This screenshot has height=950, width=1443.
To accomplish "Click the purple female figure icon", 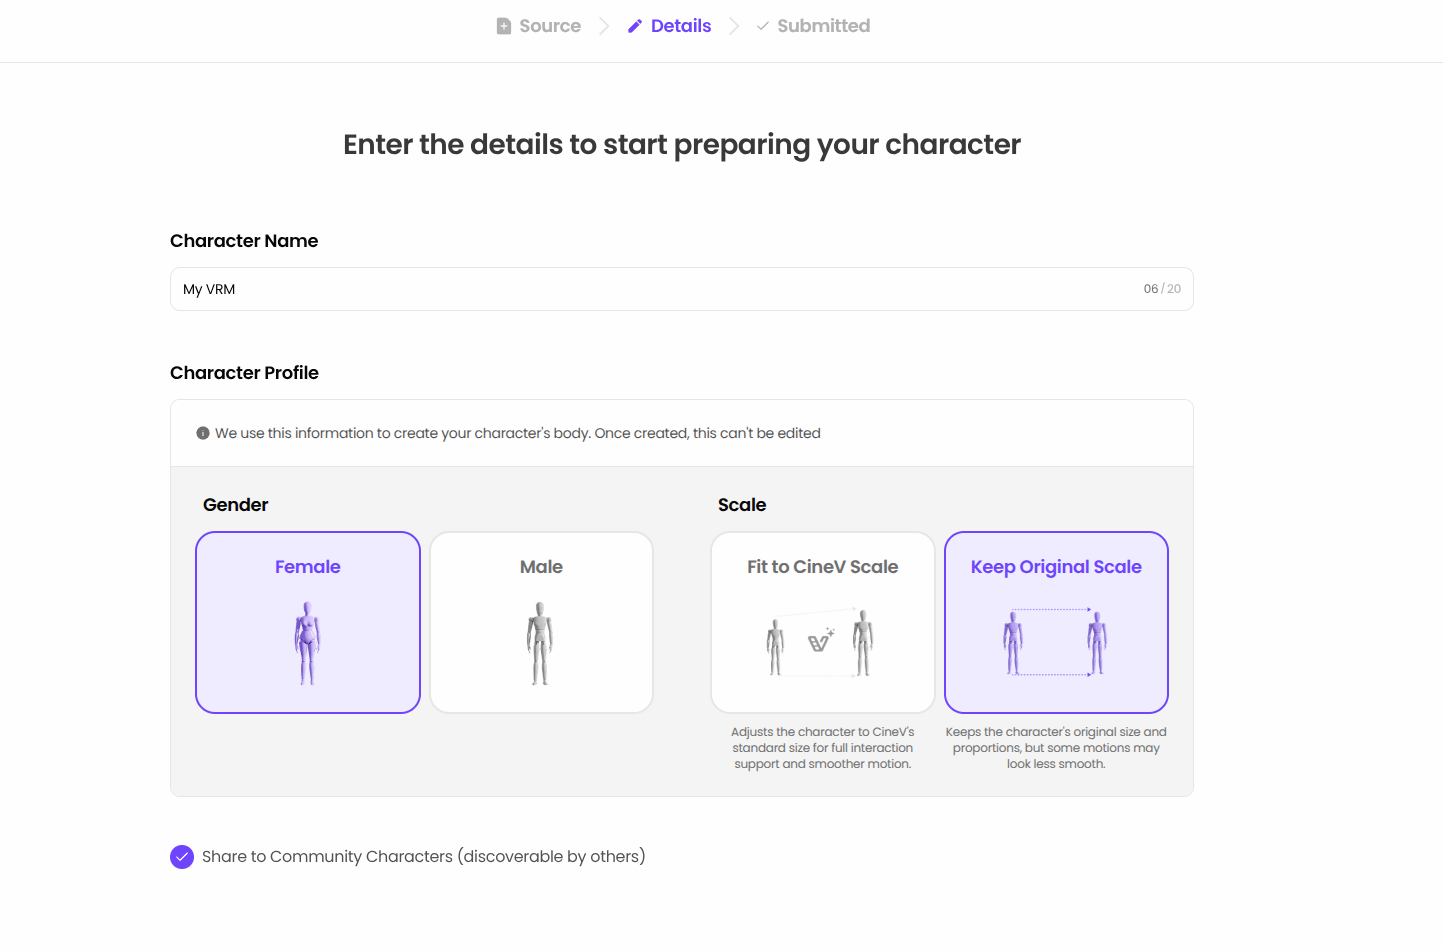I will point(308,643).
